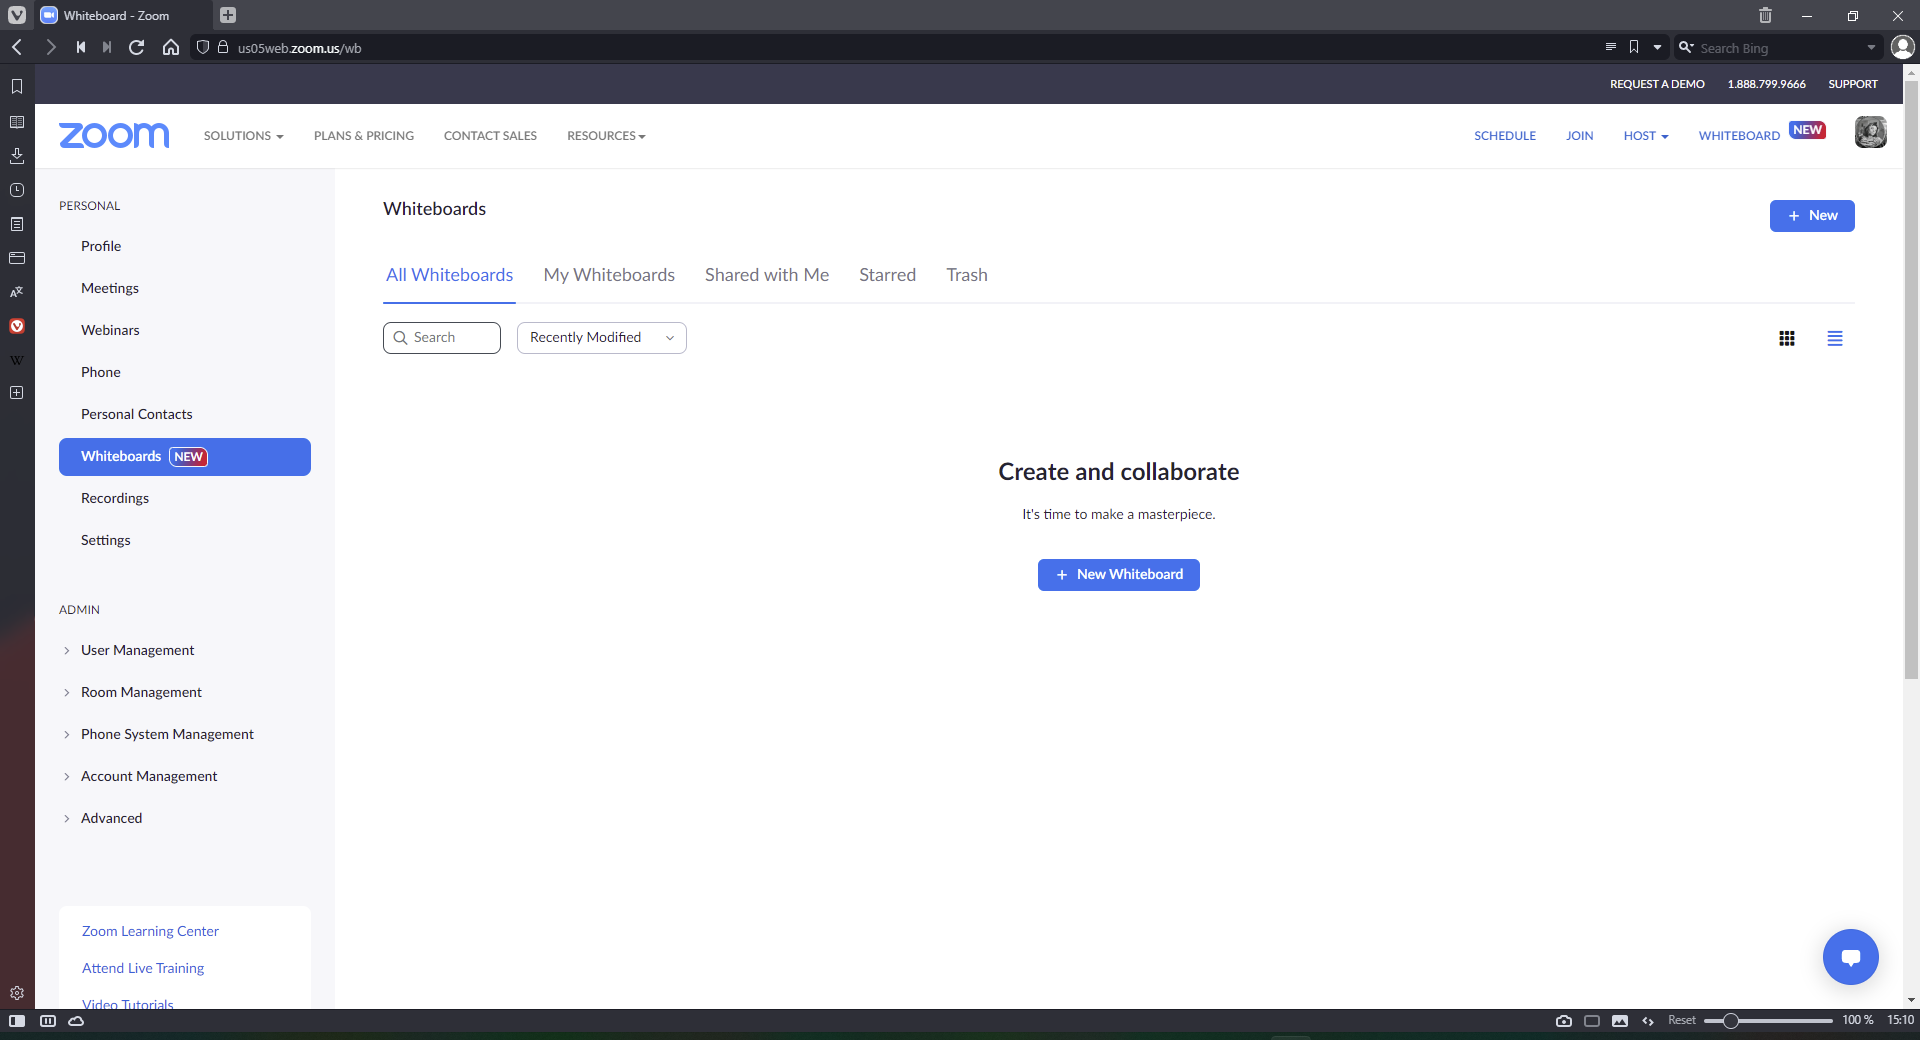1920x1040 pixels.
Task: Open Settings in sidebar
Action: (x=106, y=540)
